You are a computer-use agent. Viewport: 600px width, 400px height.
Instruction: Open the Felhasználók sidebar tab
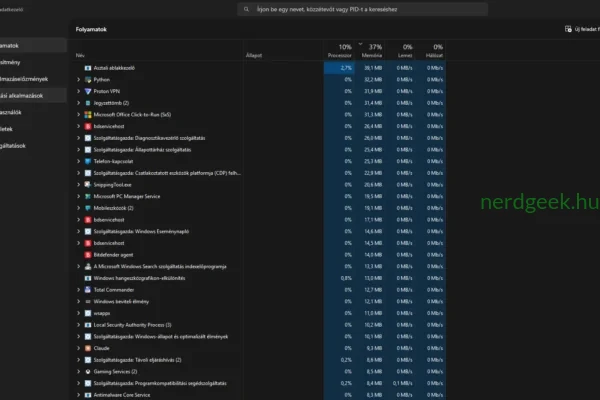pyautogui.click(x=33, y=112)
